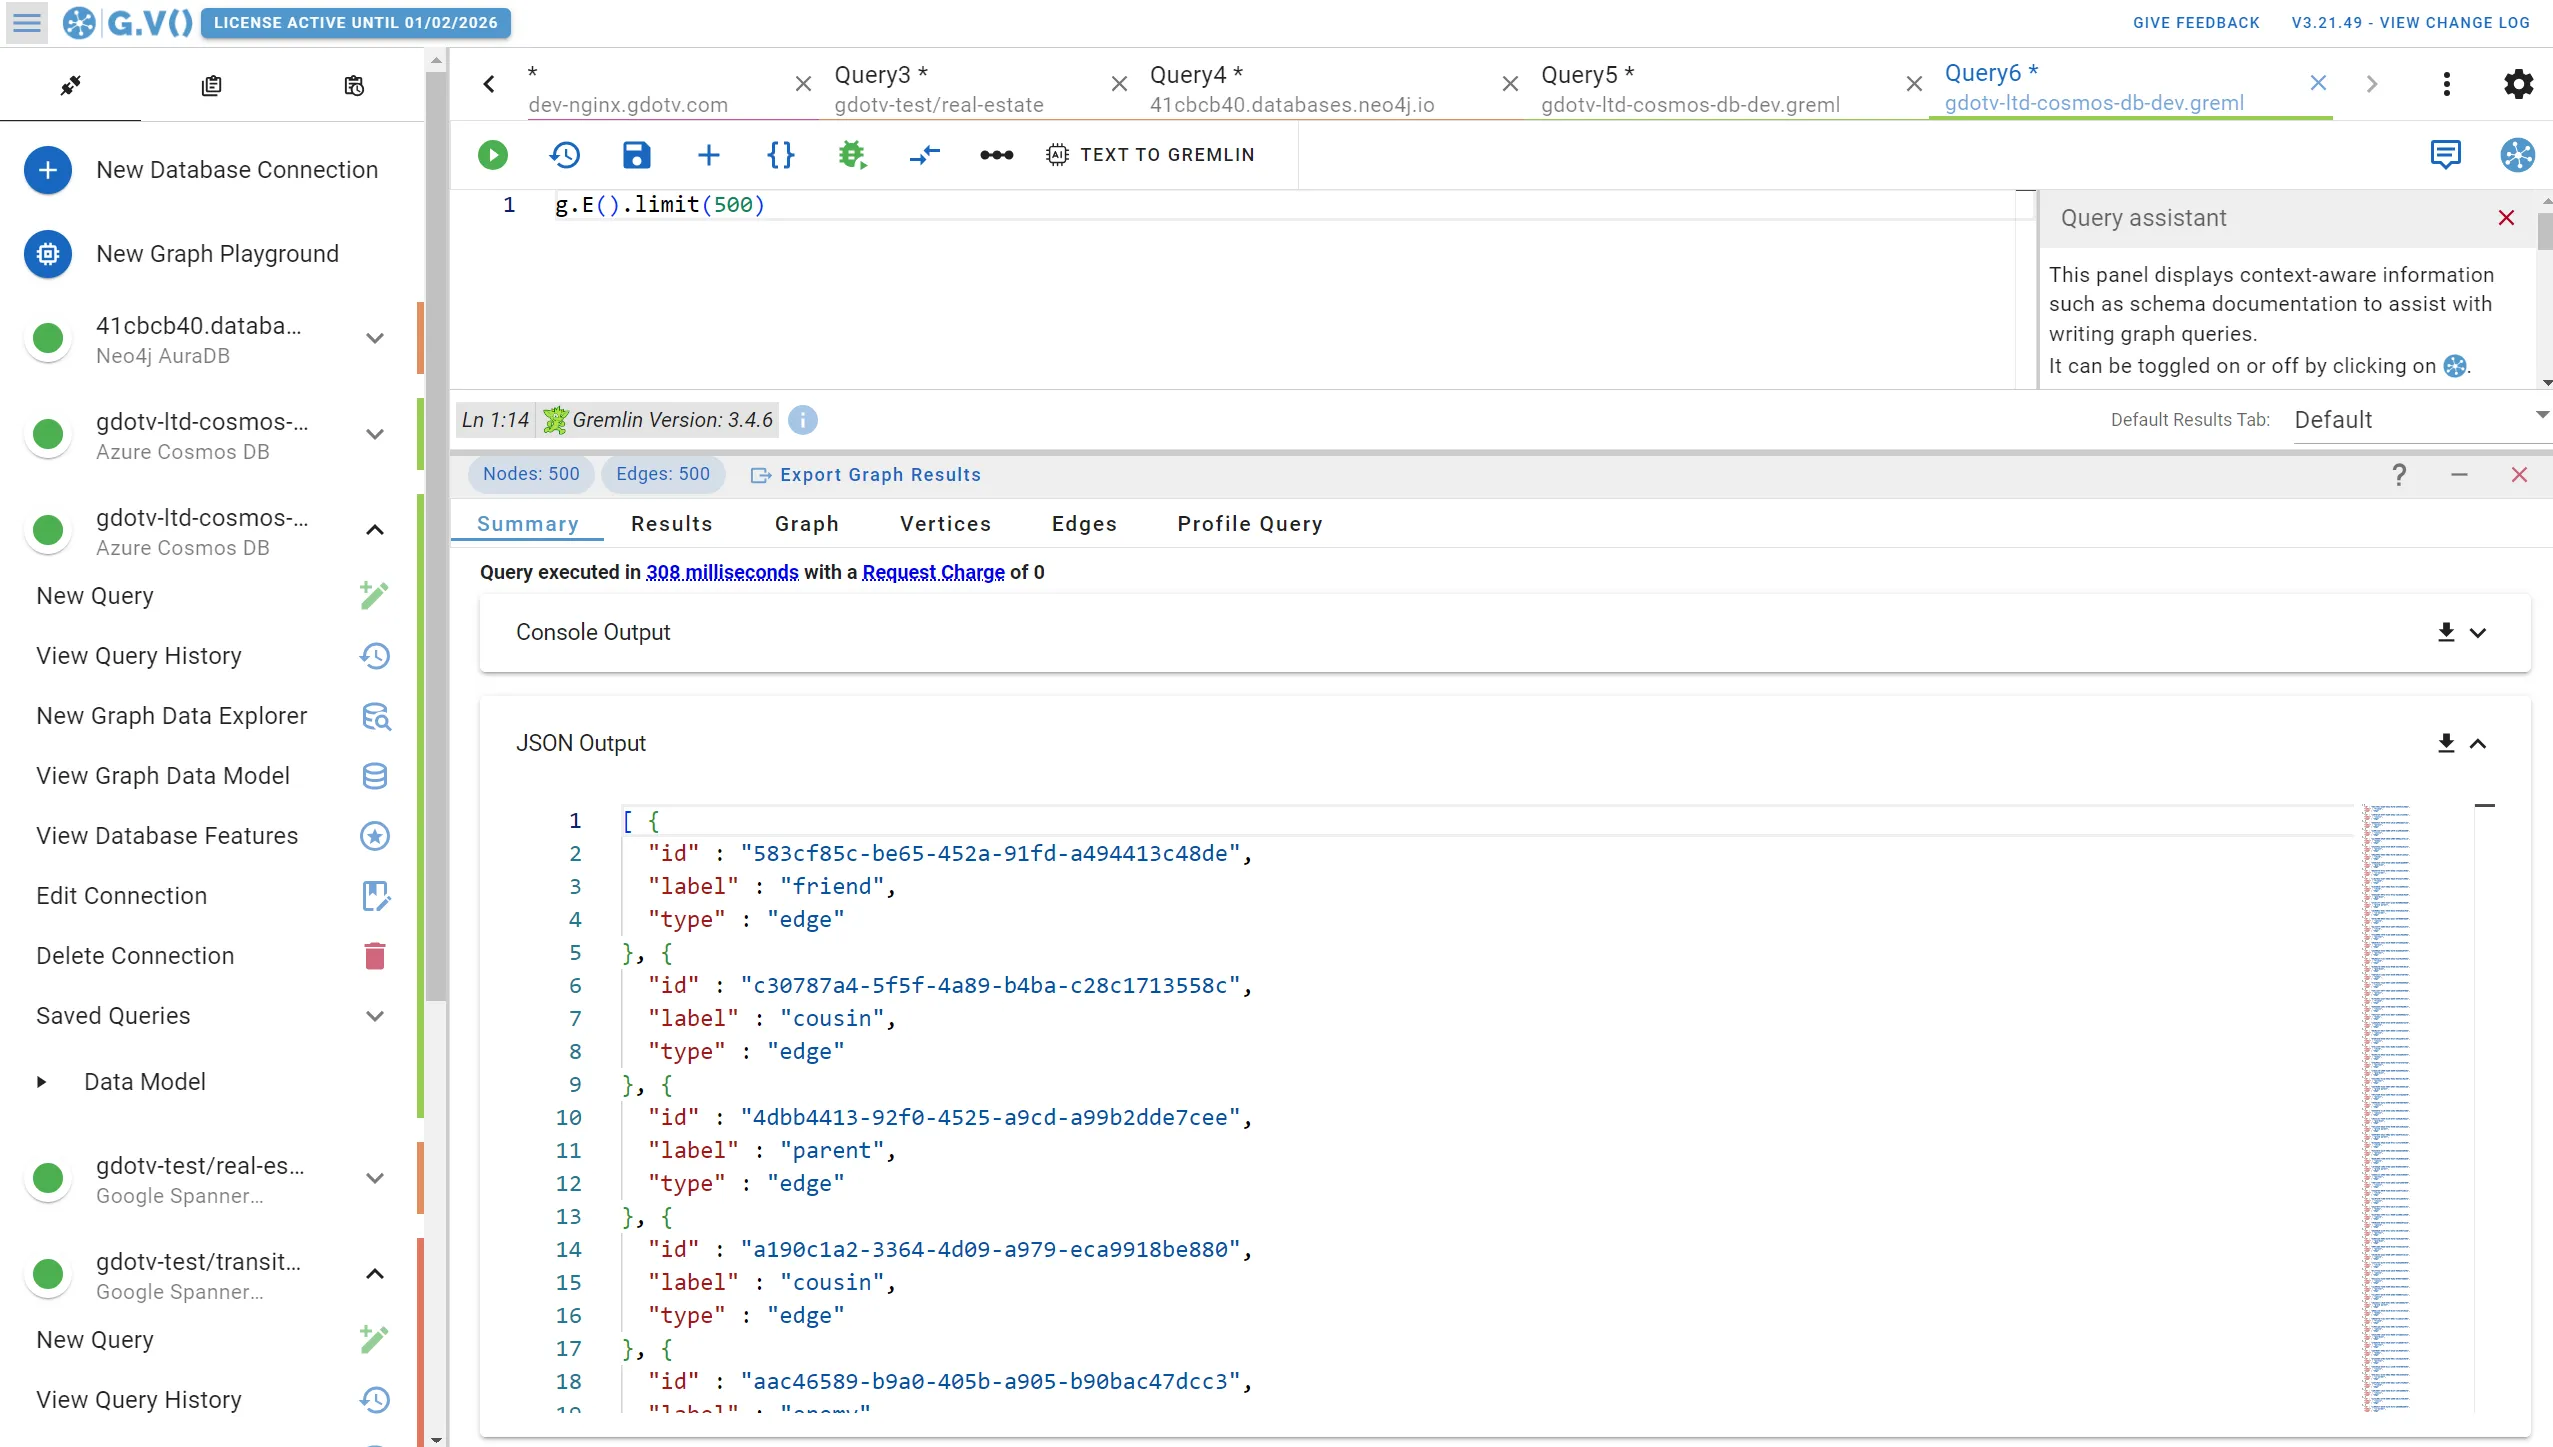Click the VIEW CHANGE LOG version link
The width and height of the screenshot is (2553, 1447).
(x=2410, y=22)
